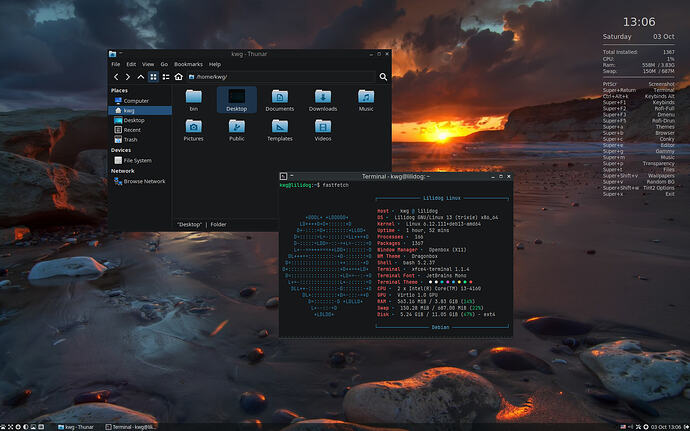Open the search magnifier in Thunar

pyautogui.click(x=383, y=77)
